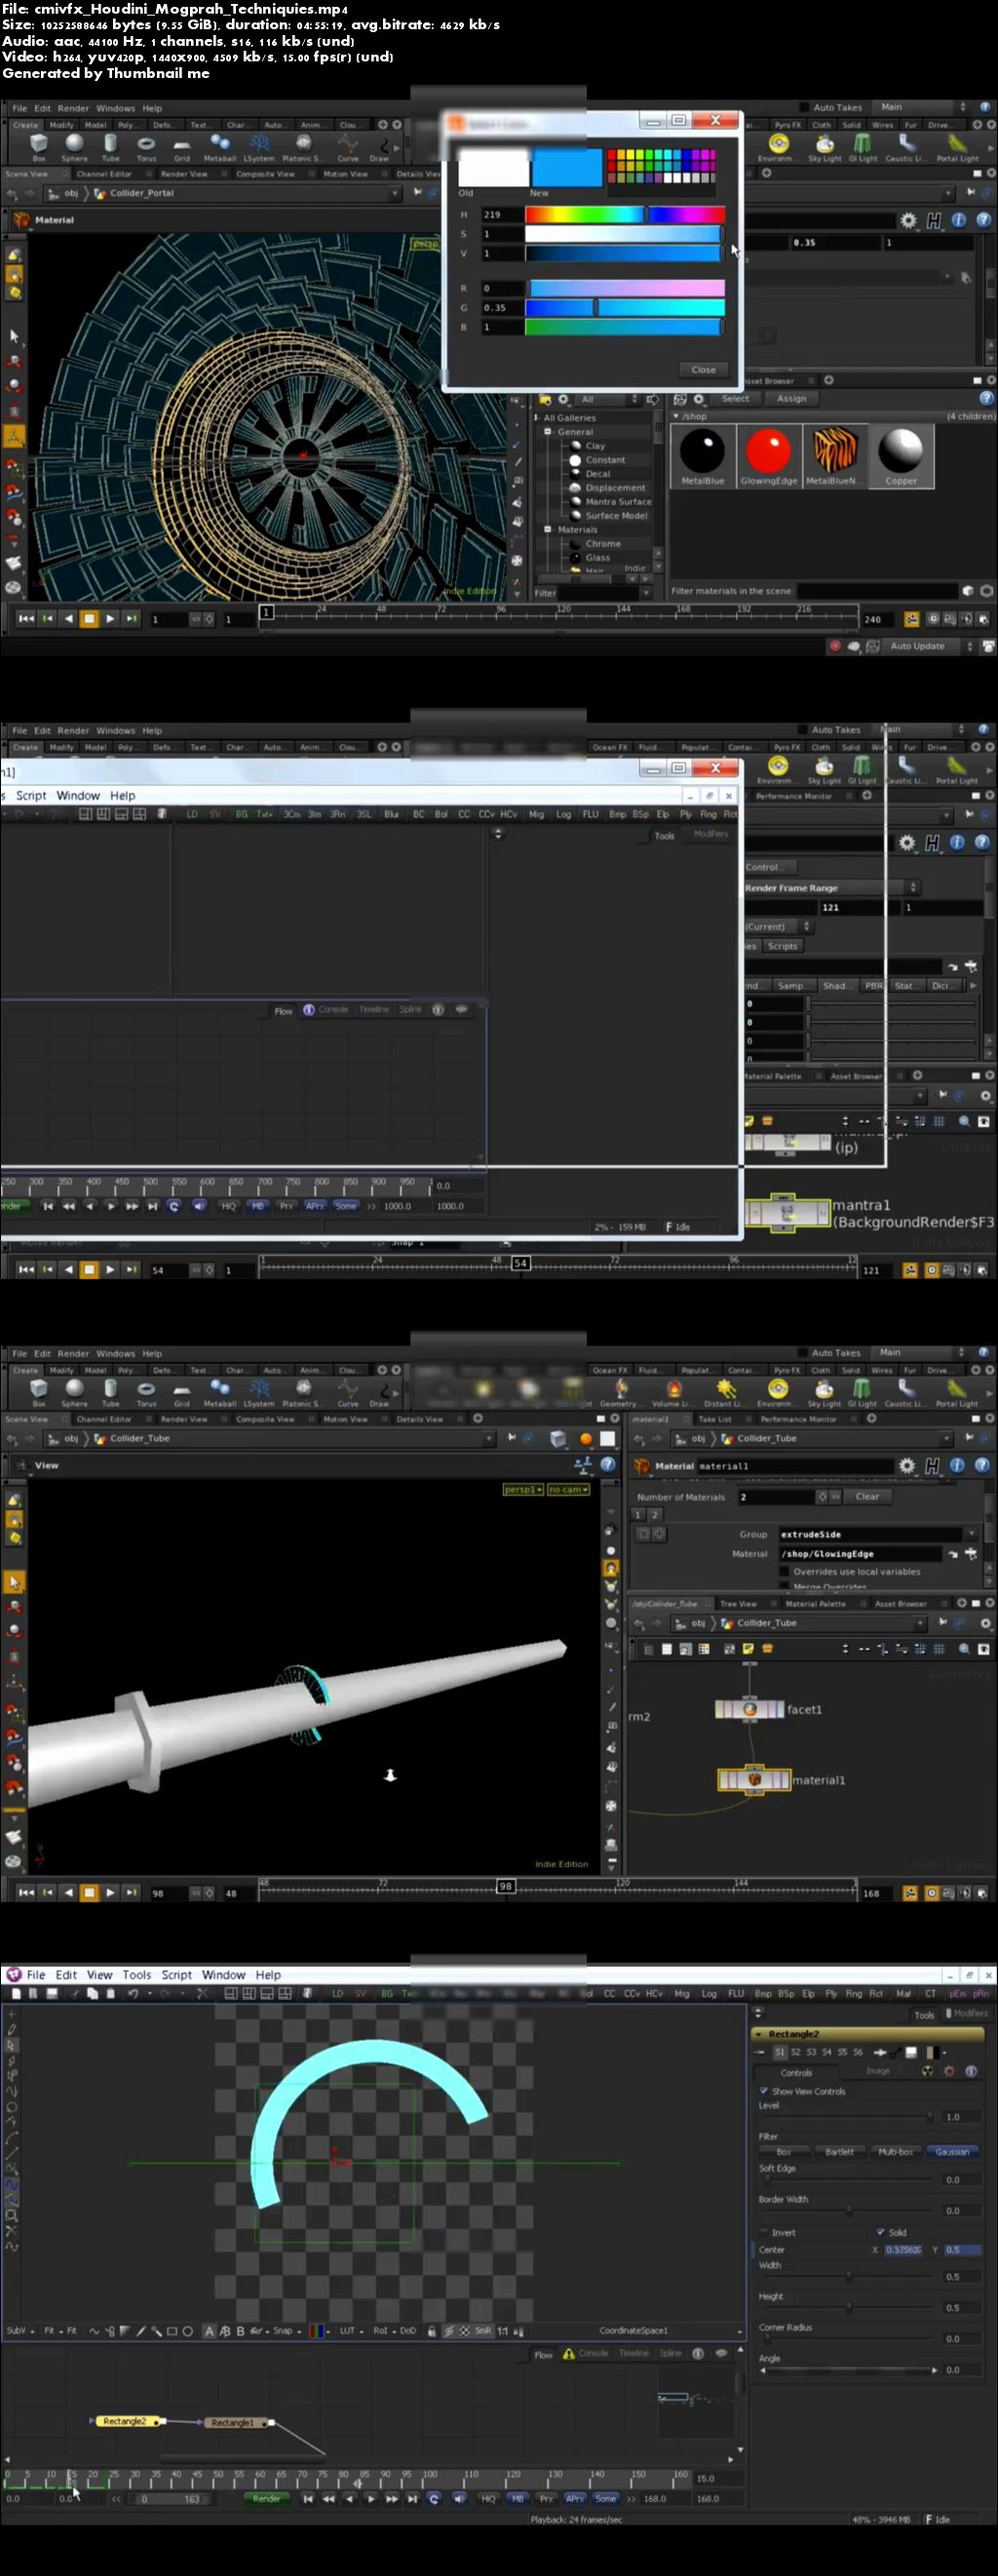The width and height of the screenshot is (998, 2576).
Task: Pick the MetalBlue material thumbnail
Action: point(702,455)
